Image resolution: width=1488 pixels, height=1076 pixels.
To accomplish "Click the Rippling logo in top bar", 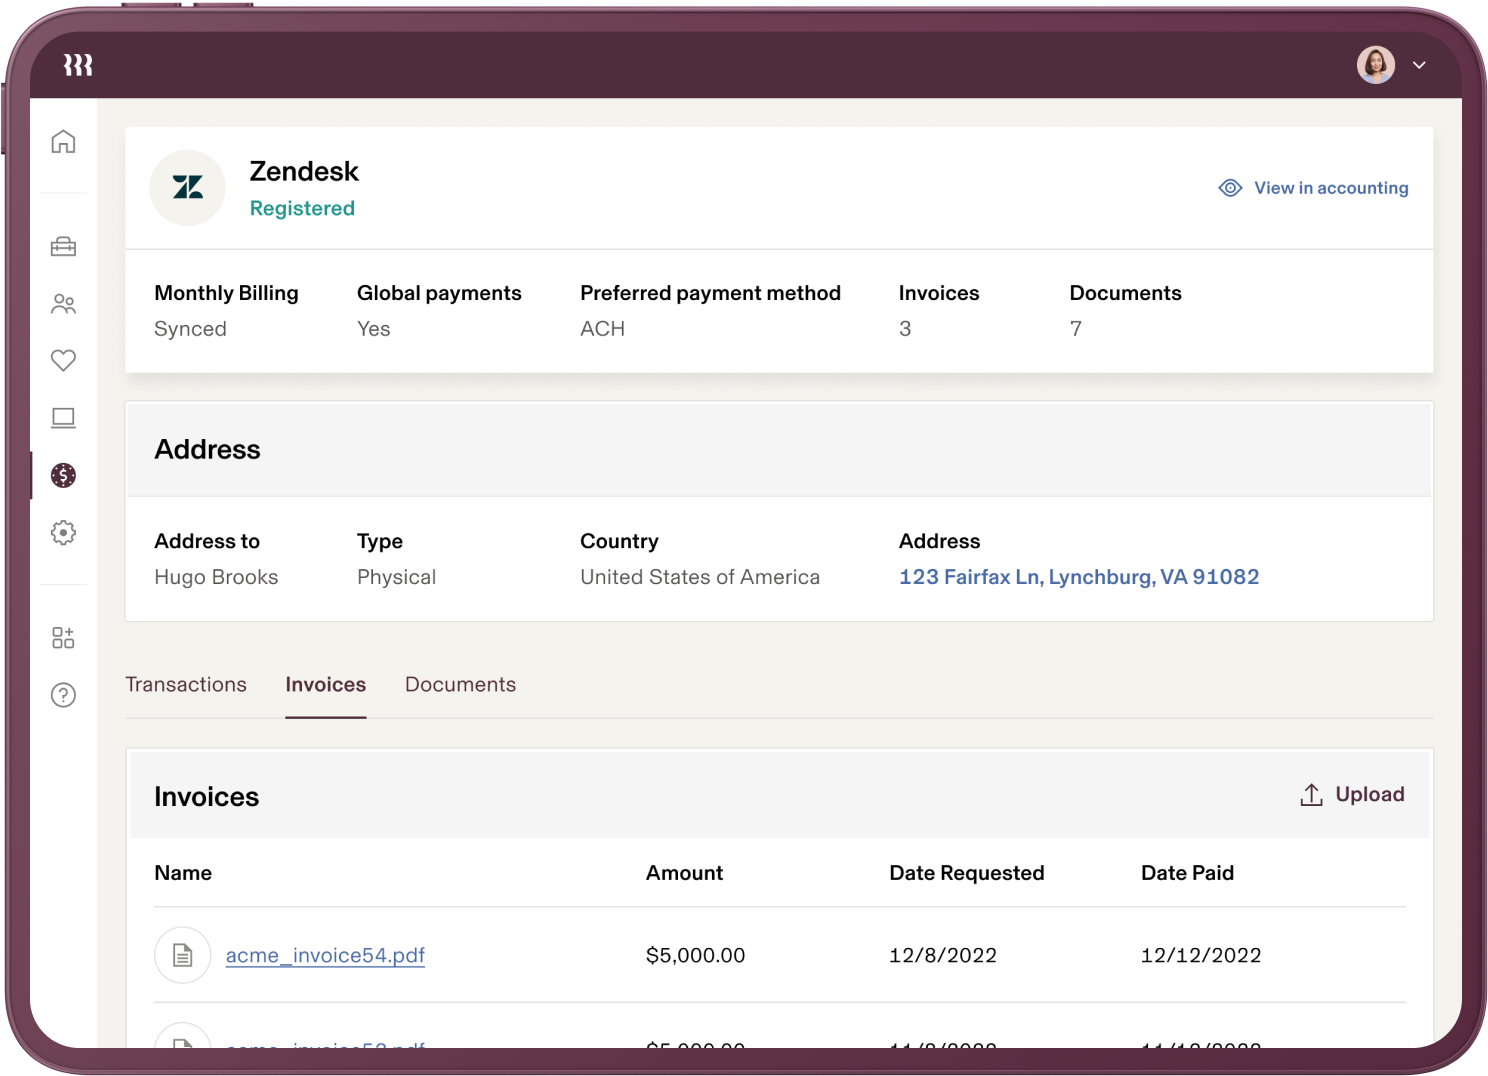I will 78,65.
